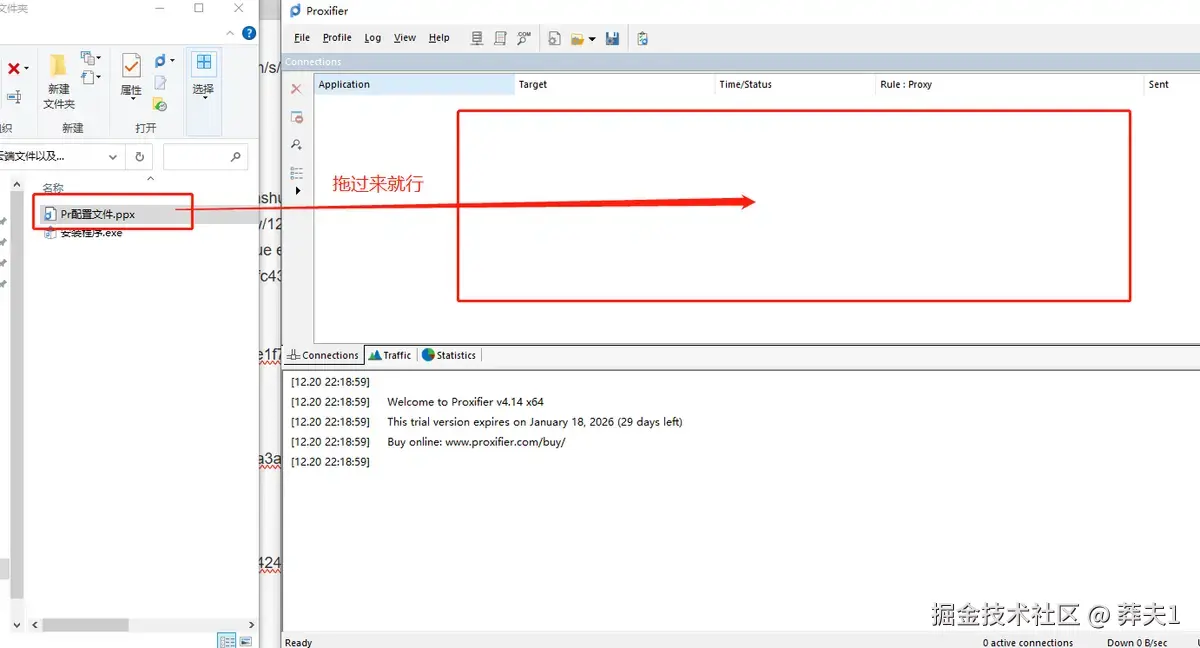This screenshot has width=1200, height=648.
Task: Select Pr配置文件.ppx in the Explorer window
Action: (97, 214)
